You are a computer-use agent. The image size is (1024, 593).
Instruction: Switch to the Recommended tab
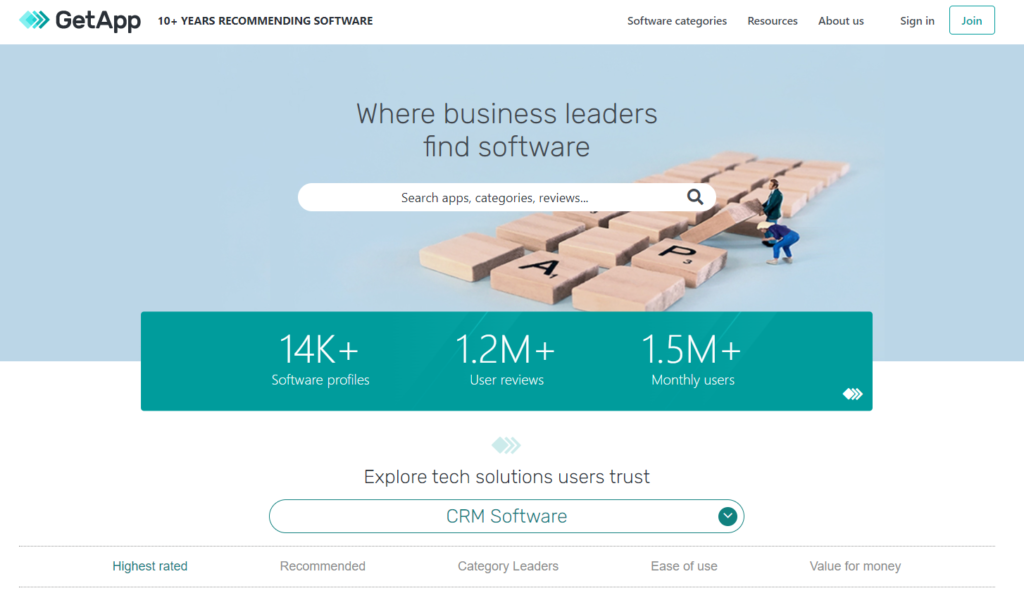tap(322, 566)
